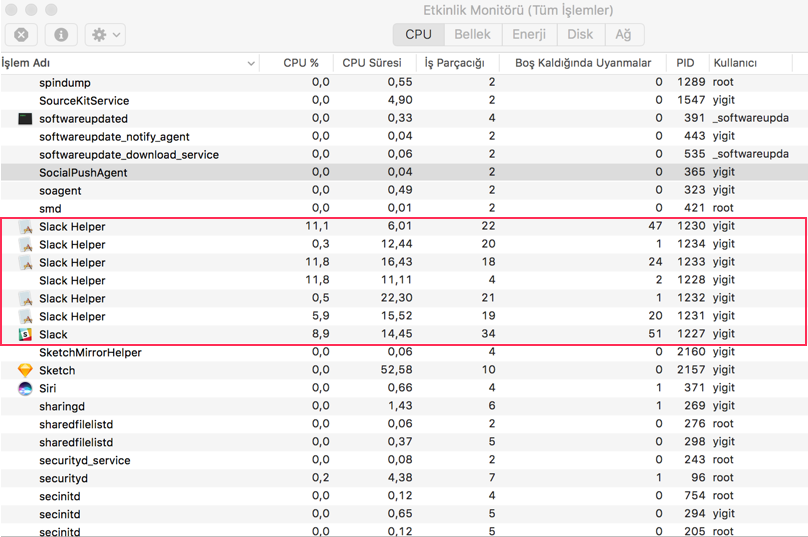Click PID 371 for Siri
This screenshot has height=537, width=808.
[695, 388]
